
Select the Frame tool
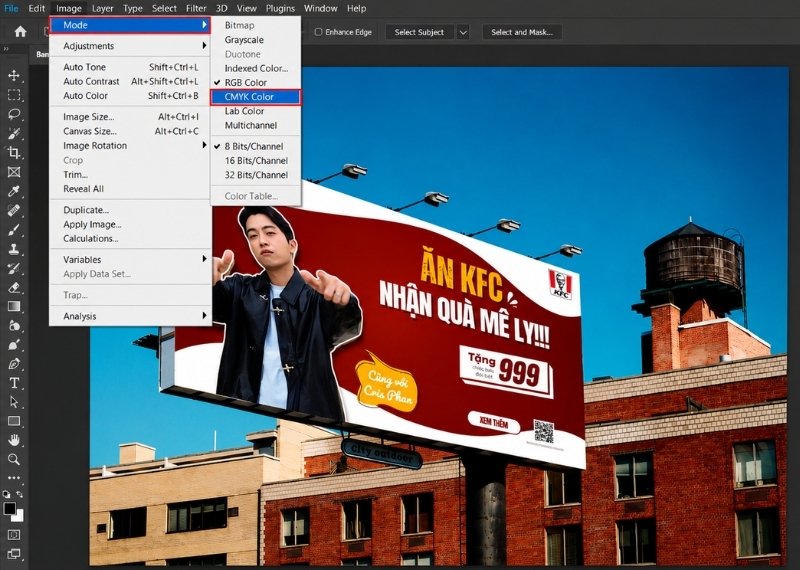point(14,172)
